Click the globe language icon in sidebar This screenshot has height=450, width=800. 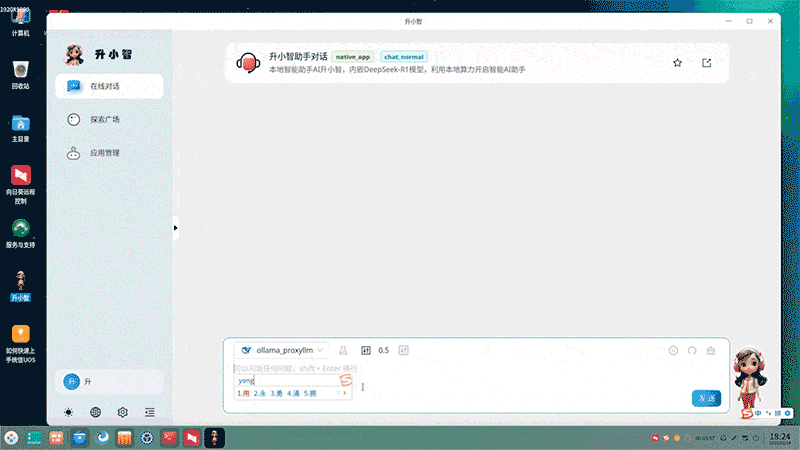tap(95, 412)
